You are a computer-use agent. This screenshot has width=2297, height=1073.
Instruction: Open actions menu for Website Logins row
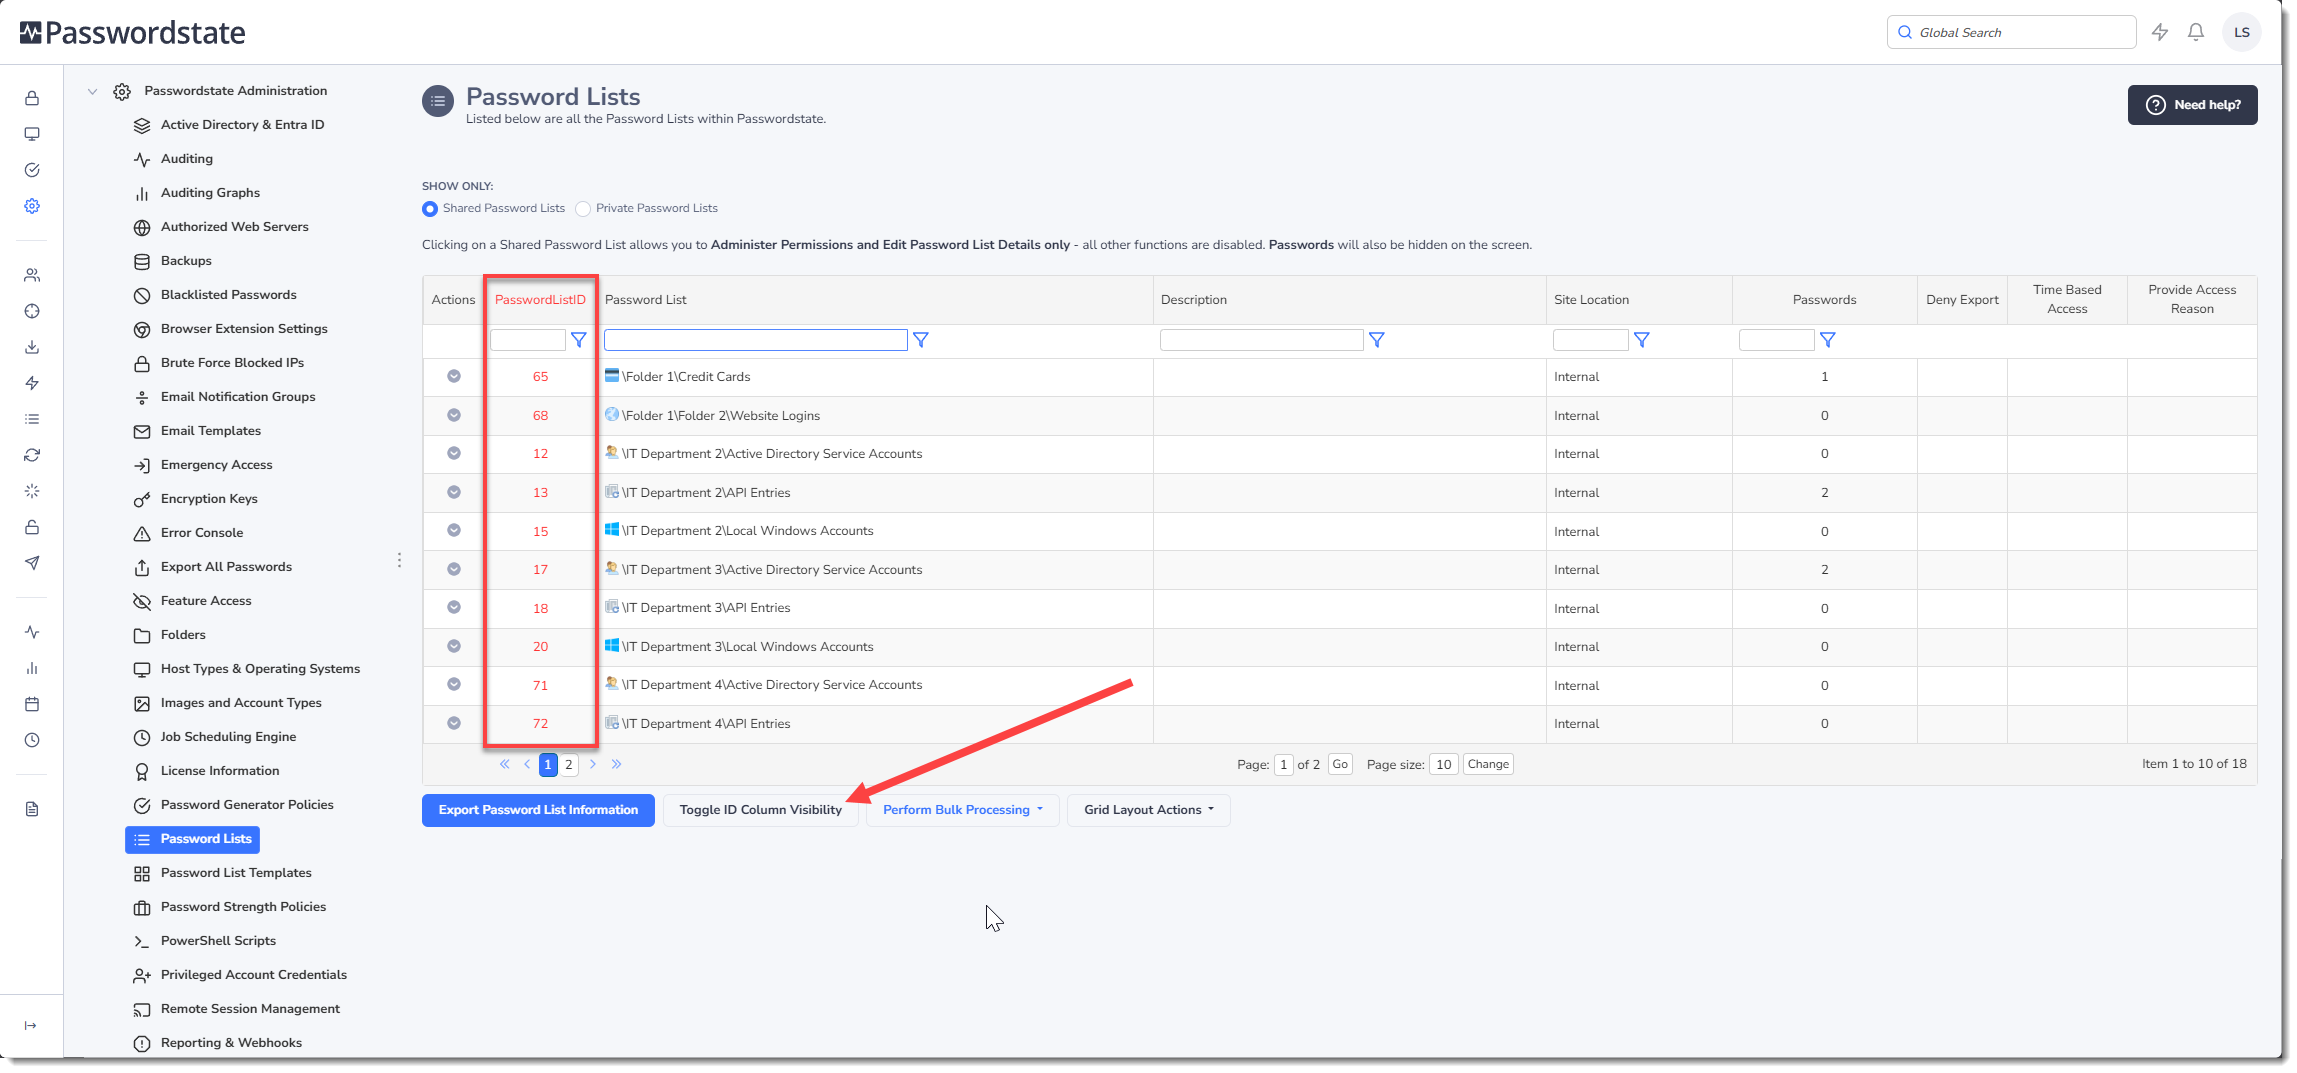[454, 415]
